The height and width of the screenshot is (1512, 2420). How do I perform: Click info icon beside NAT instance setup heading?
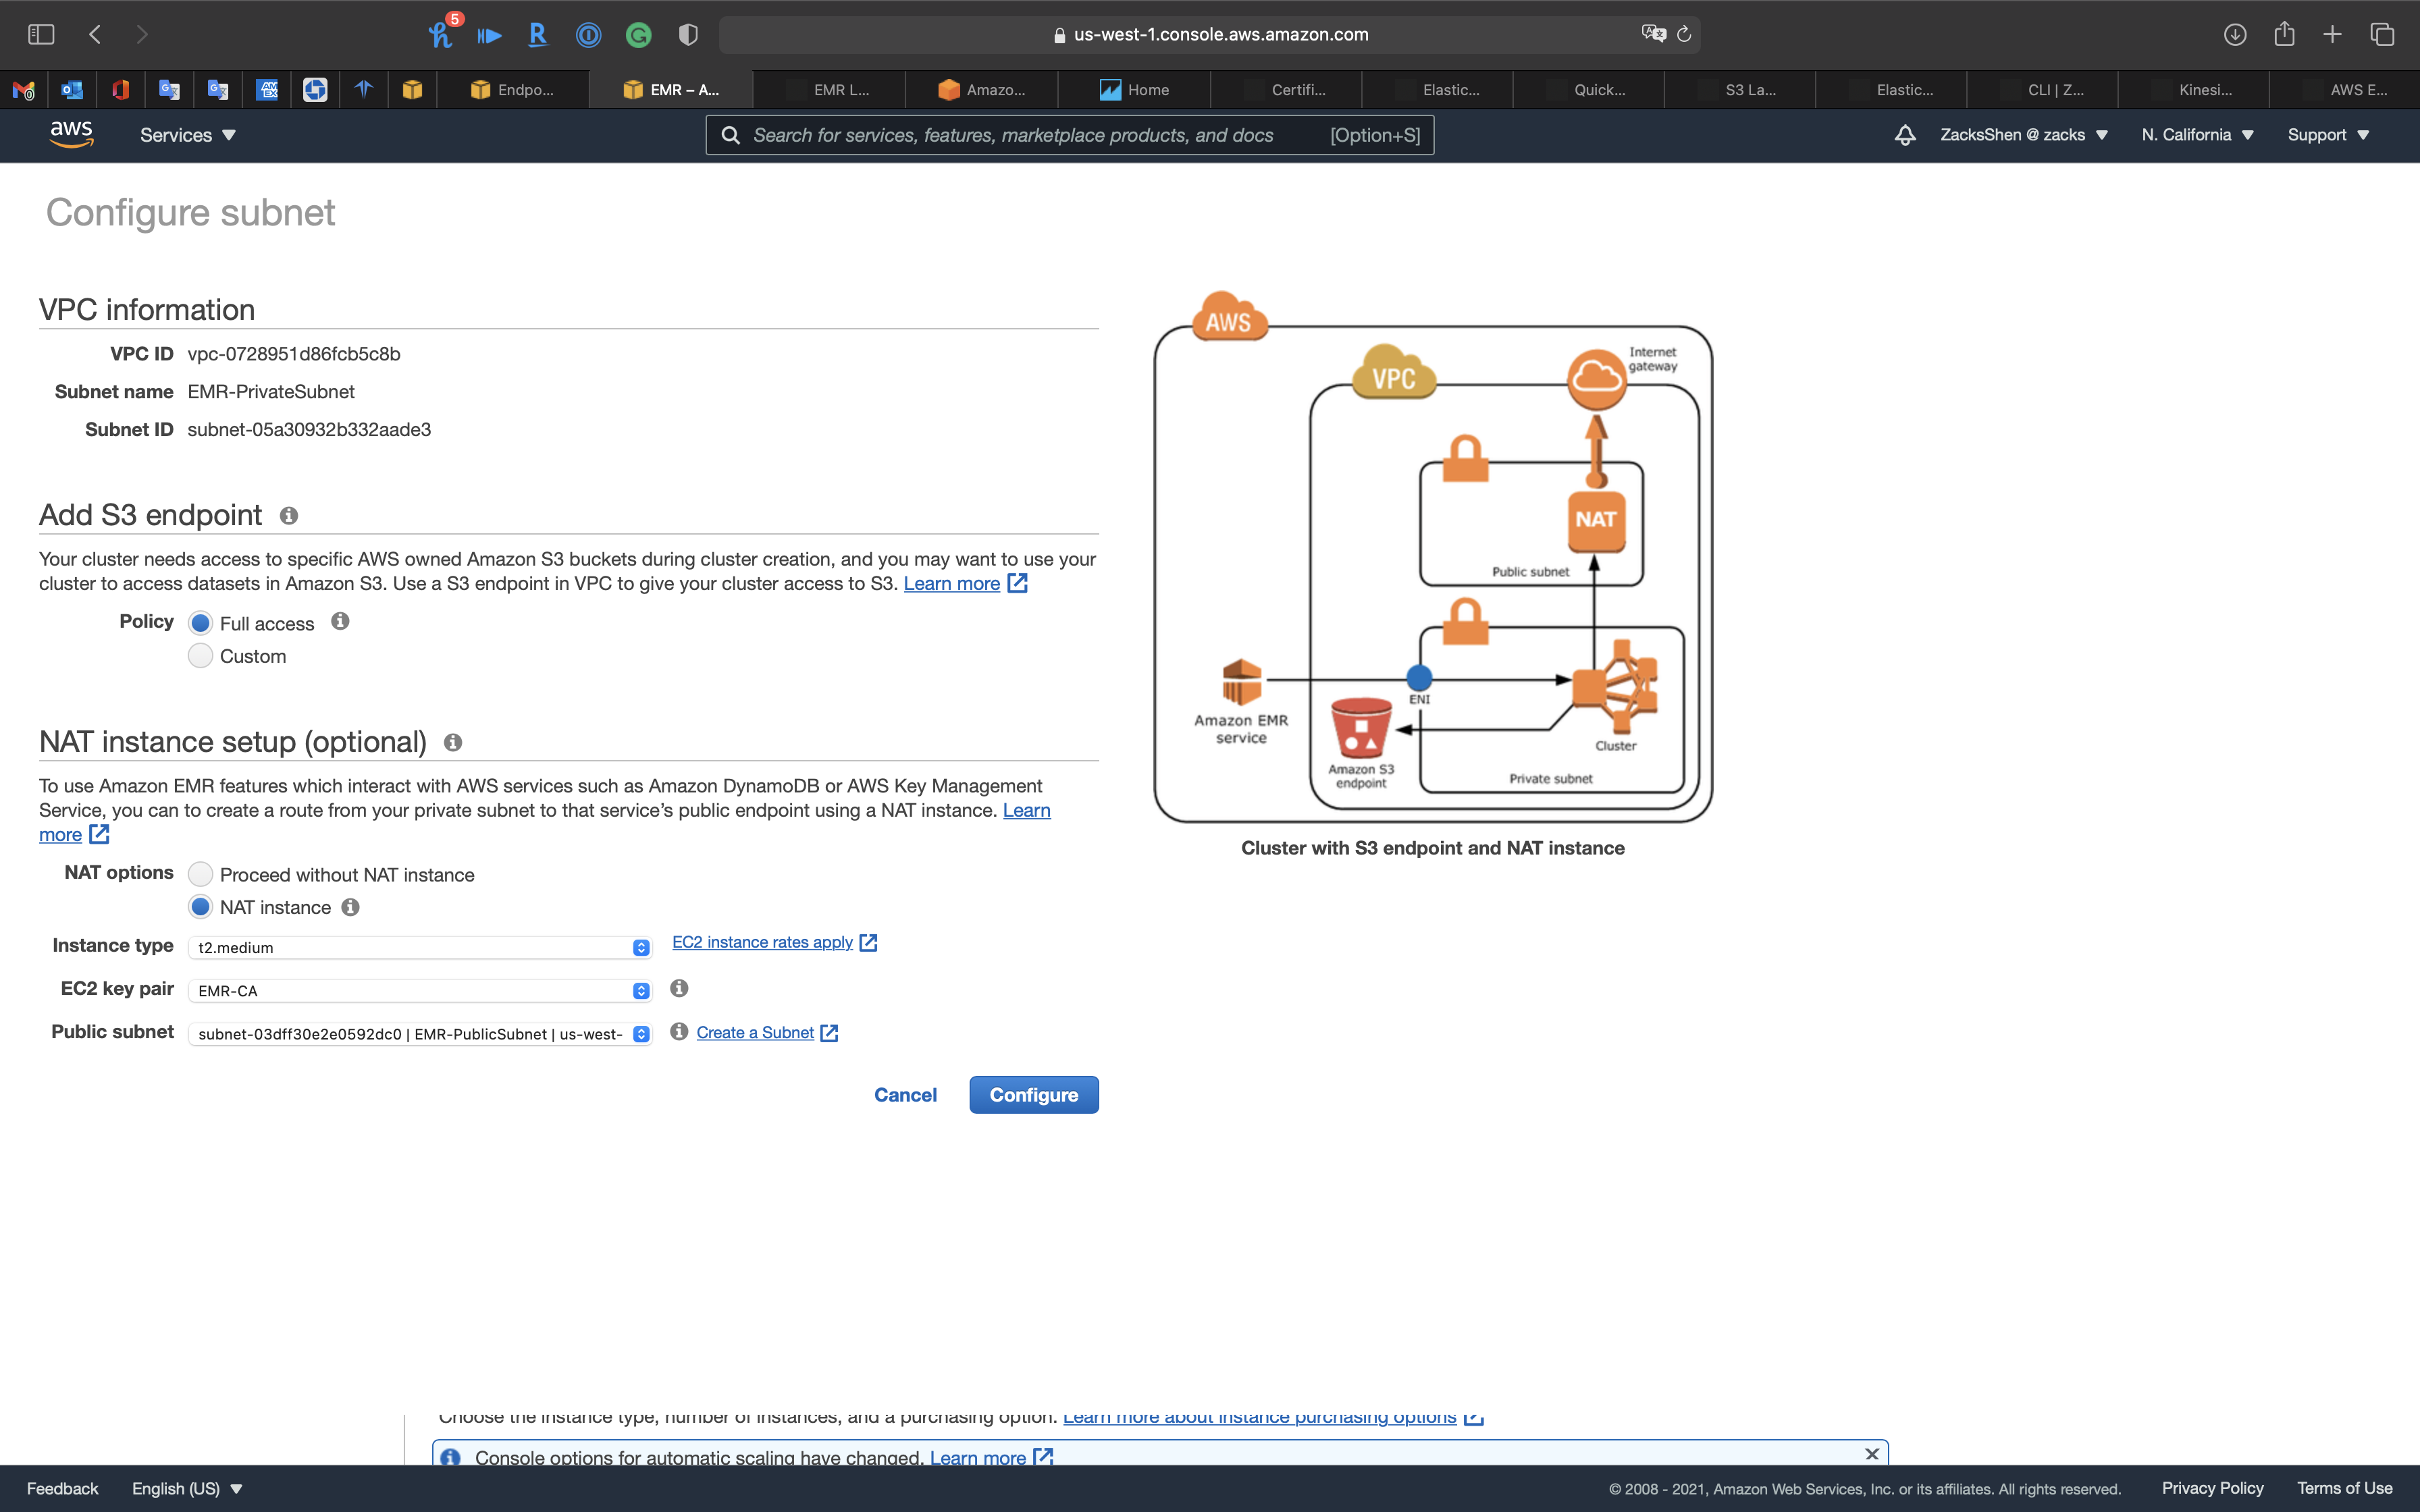tap(453, 742)
